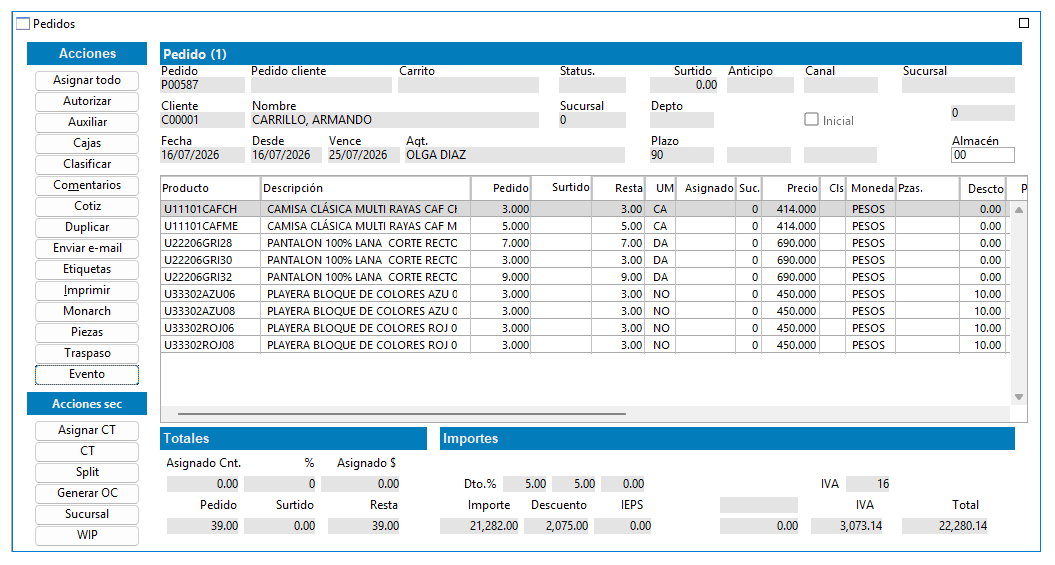The image size is (1055, 565).
Task: Duplicate the order with Duplicar
Action: [x=87, y=227]
